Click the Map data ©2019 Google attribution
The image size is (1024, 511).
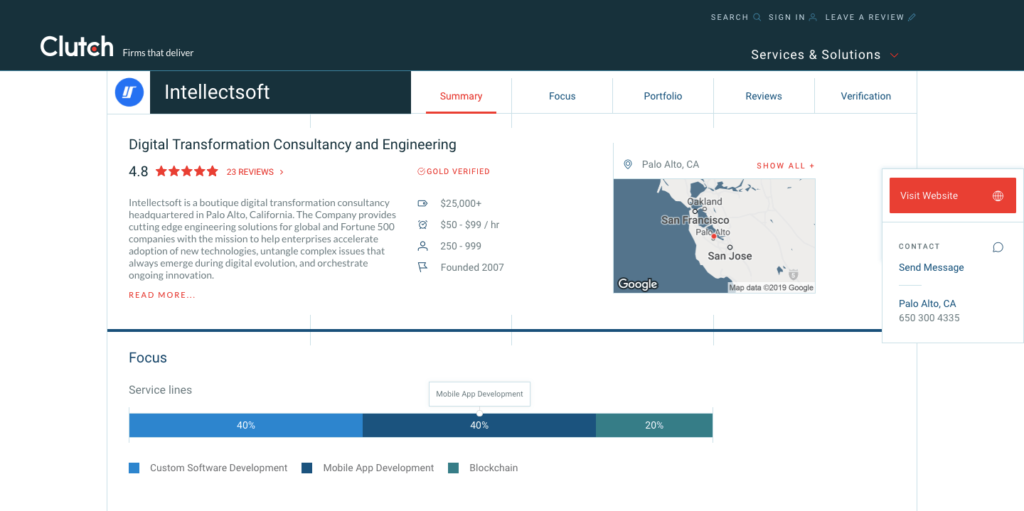point(771,288)
